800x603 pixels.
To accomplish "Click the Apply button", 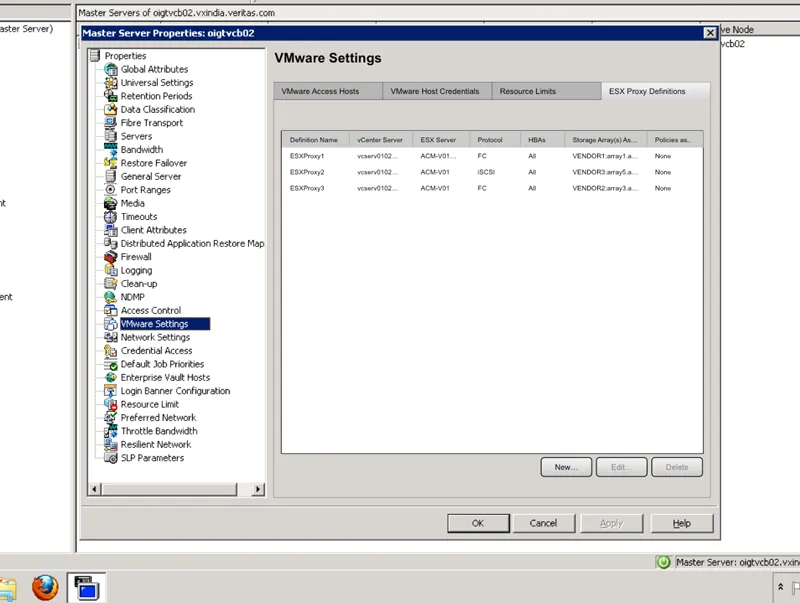I will point(612,523).
